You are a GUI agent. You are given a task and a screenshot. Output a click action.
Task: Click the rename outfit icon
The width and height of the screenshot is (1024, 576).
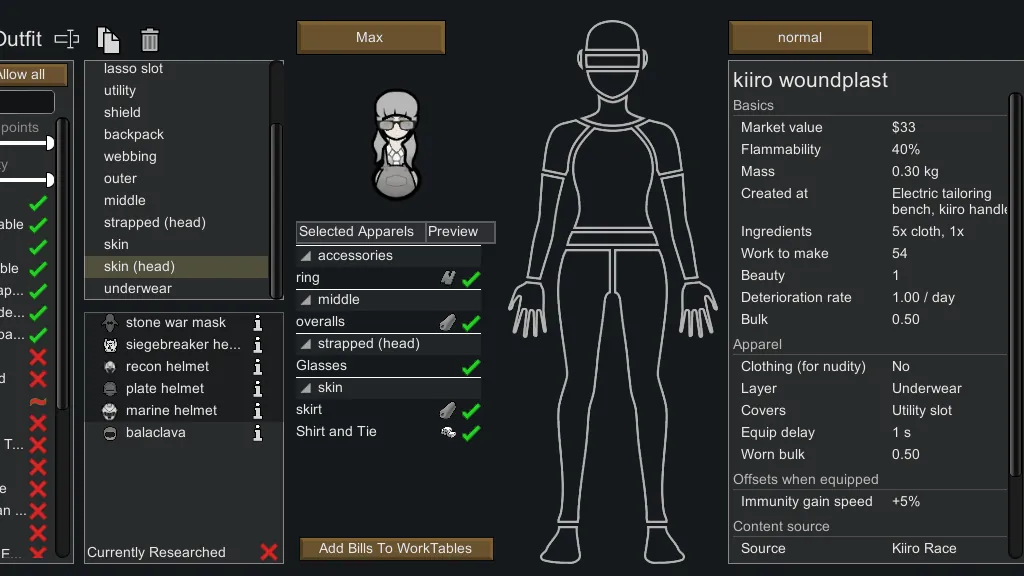click(x=67, y=39)
